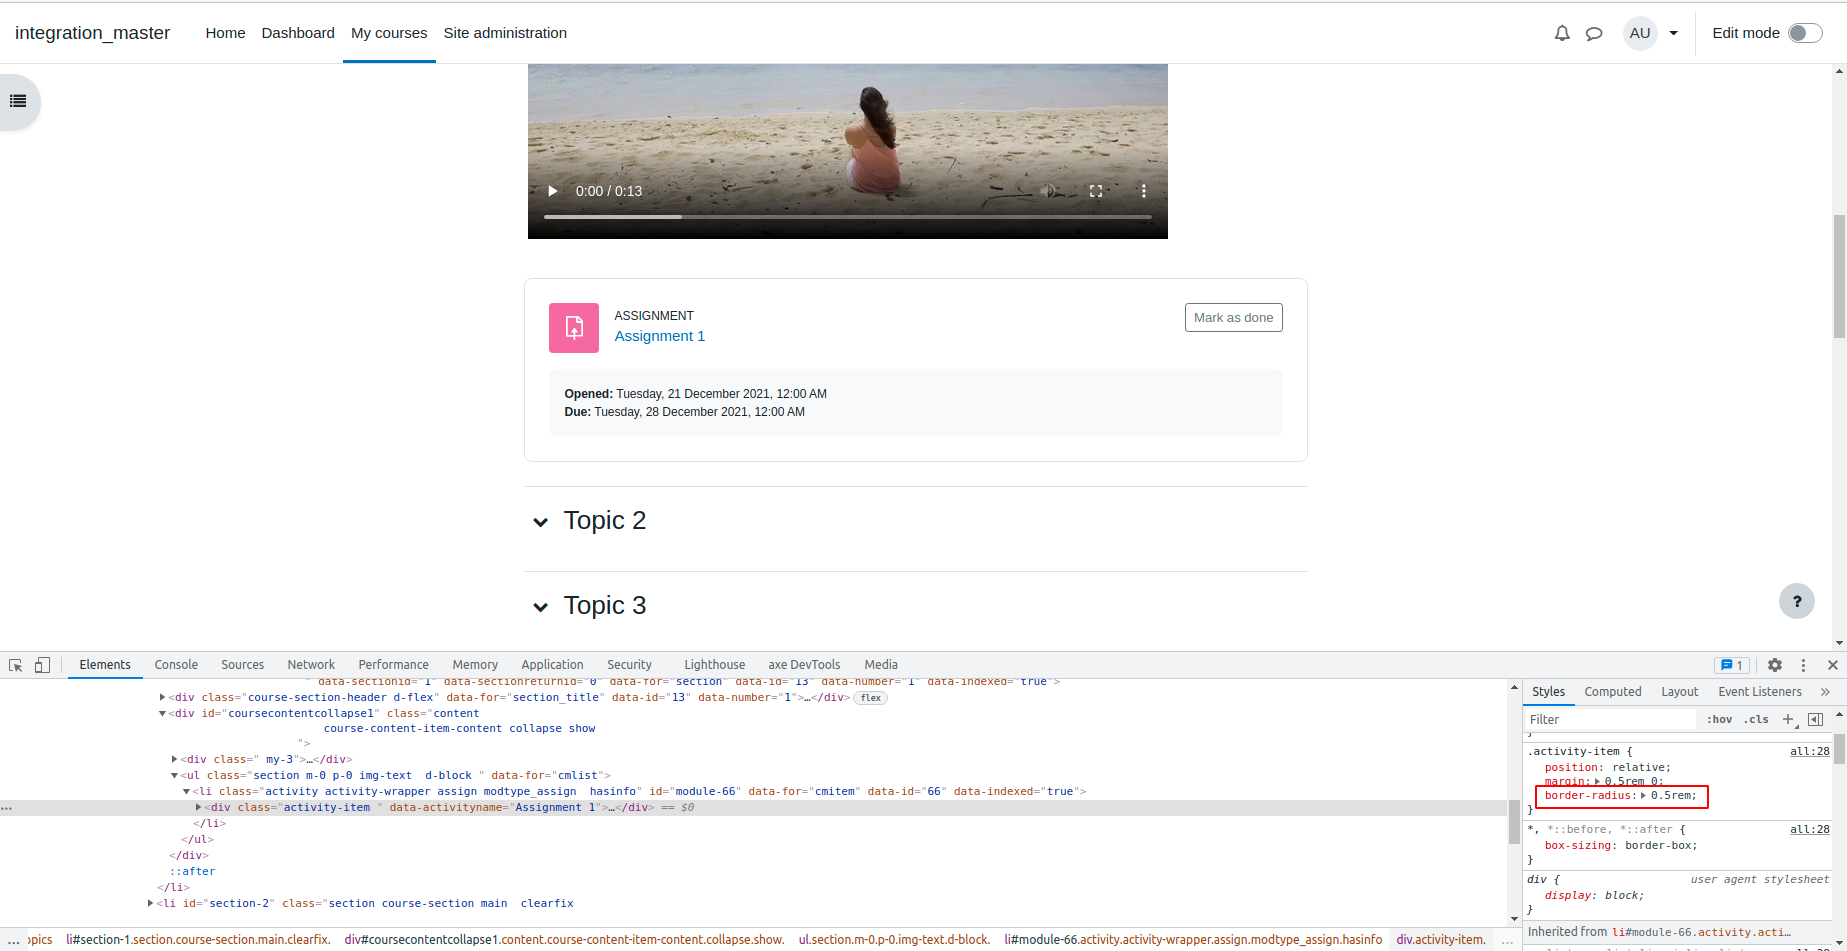The image size is (1847, 951).
Task: Expand the border-radius shorthand triangle
Action: point(1643,796)
